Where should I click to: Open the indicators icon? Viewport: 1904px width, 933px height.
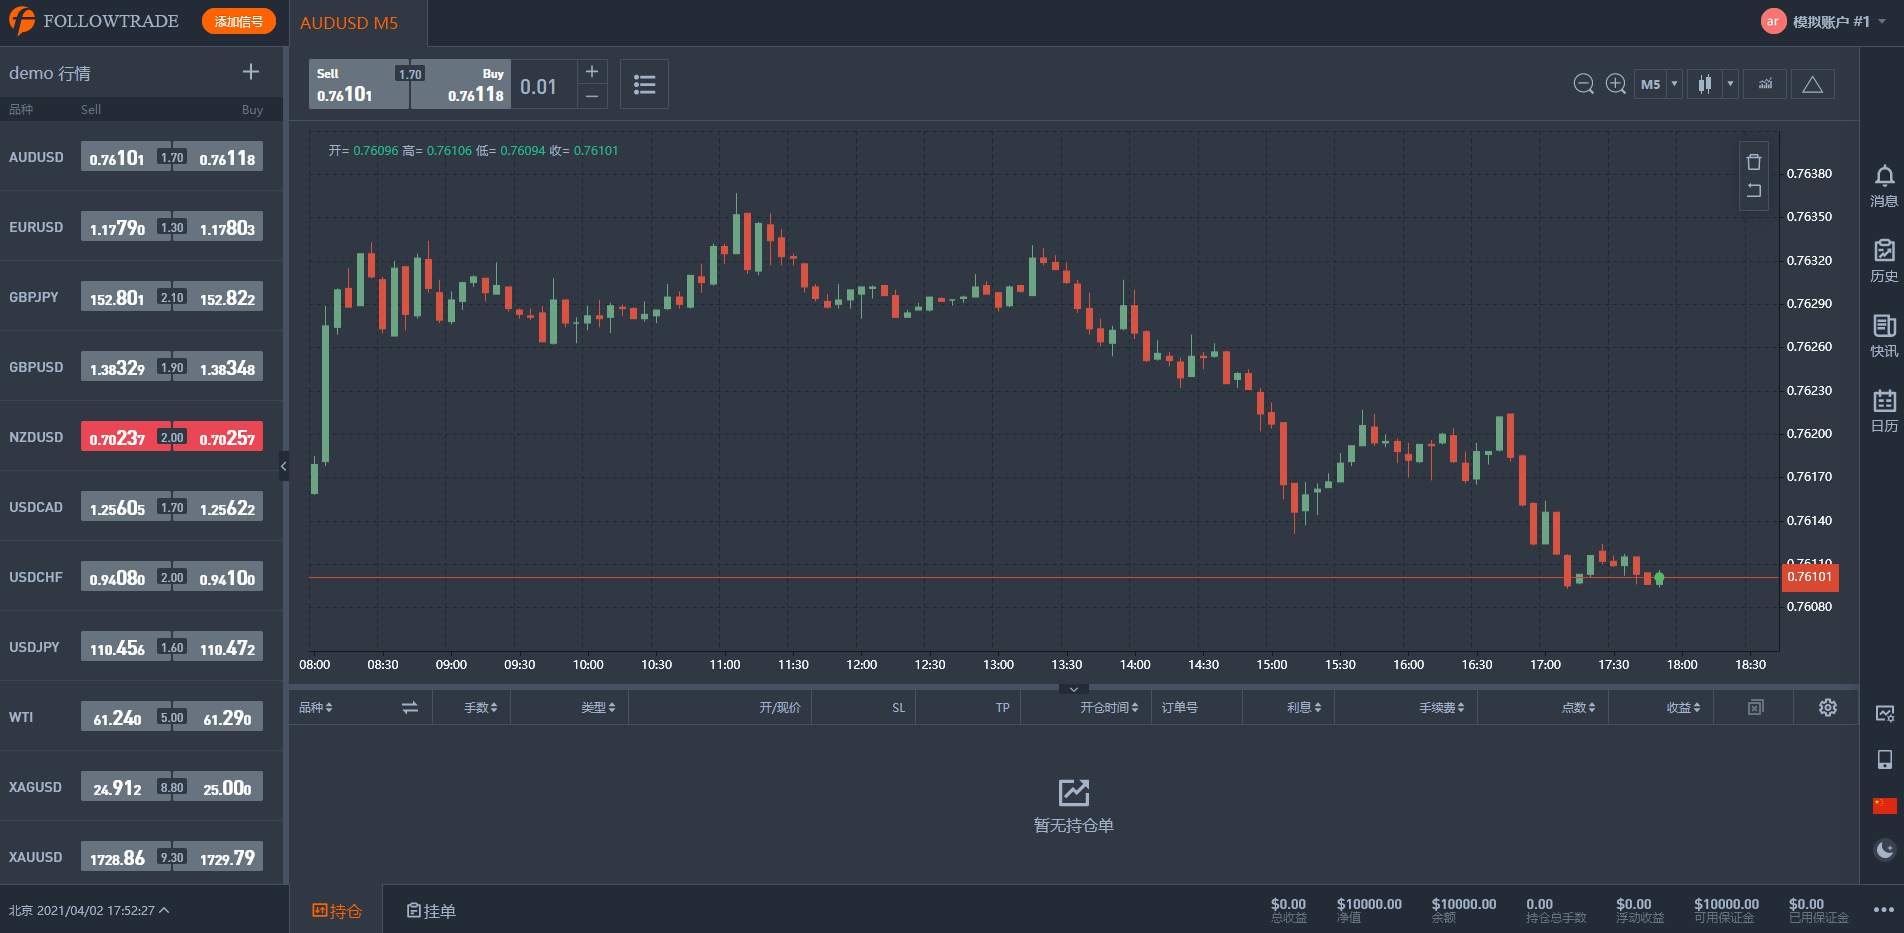[x=1765, y=84]
